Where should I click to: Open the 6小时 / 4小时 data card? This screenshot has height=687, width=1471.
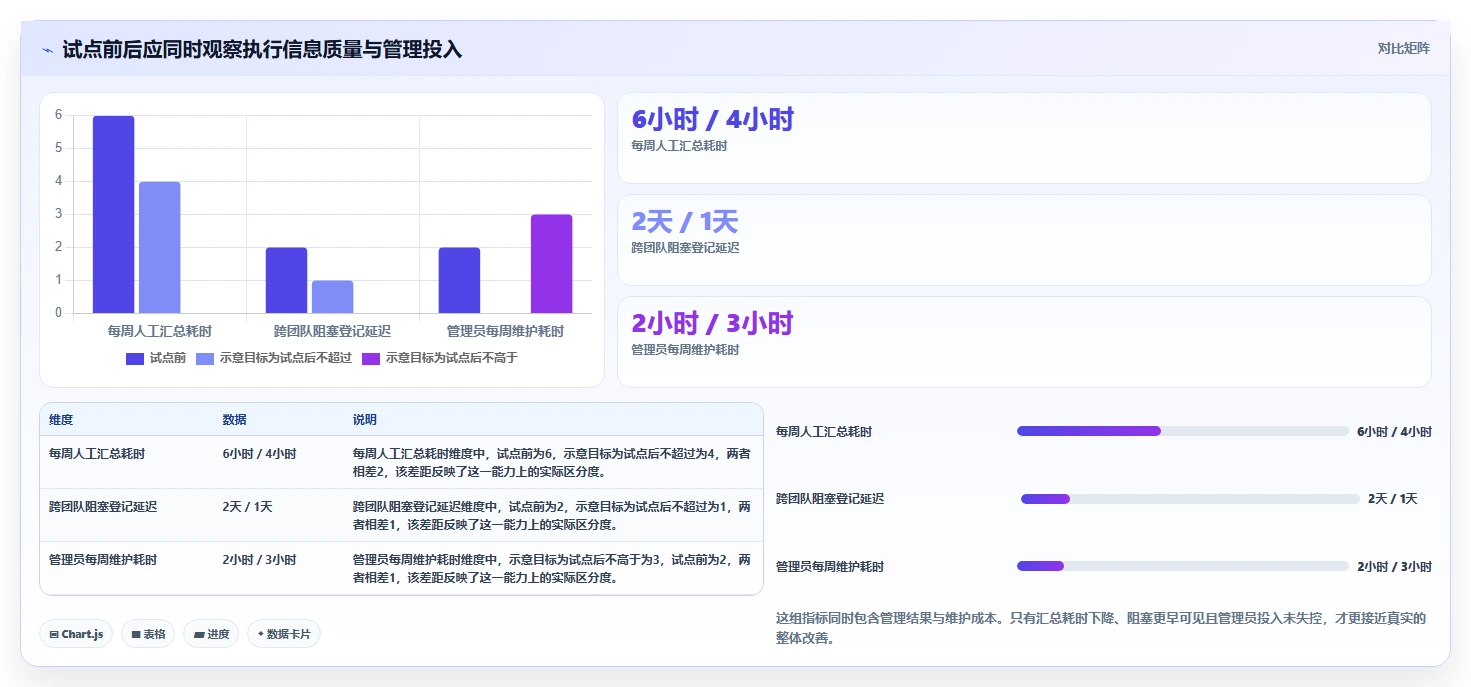(1024, 138)
